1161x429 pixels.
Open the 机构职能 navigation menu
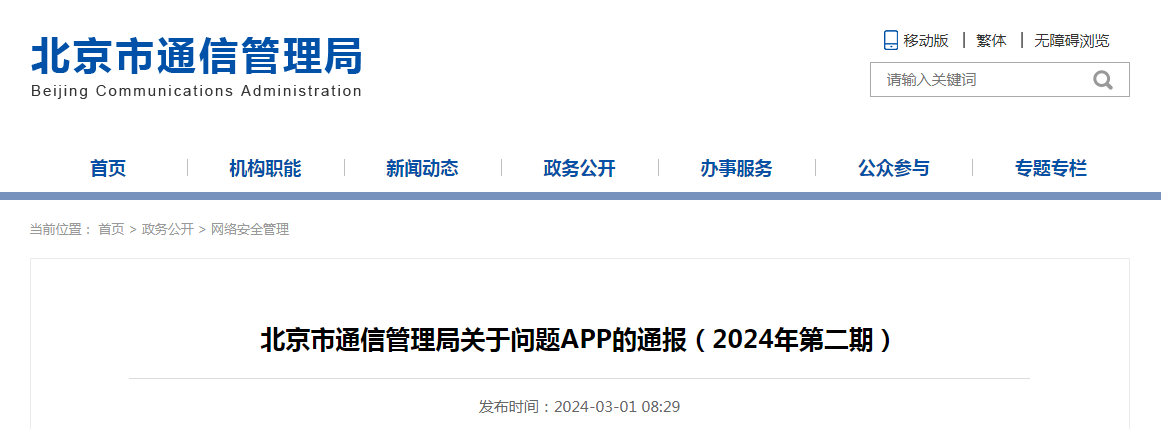[x=265, y=168]
